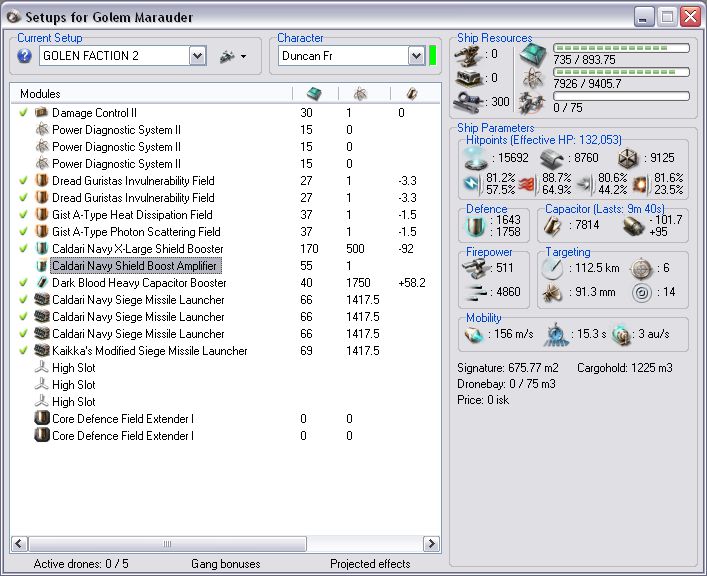Click the capacitor usage column header icon
Viewport: 707px width, 576px height.
pyautogui.click(x=411, y=93)
